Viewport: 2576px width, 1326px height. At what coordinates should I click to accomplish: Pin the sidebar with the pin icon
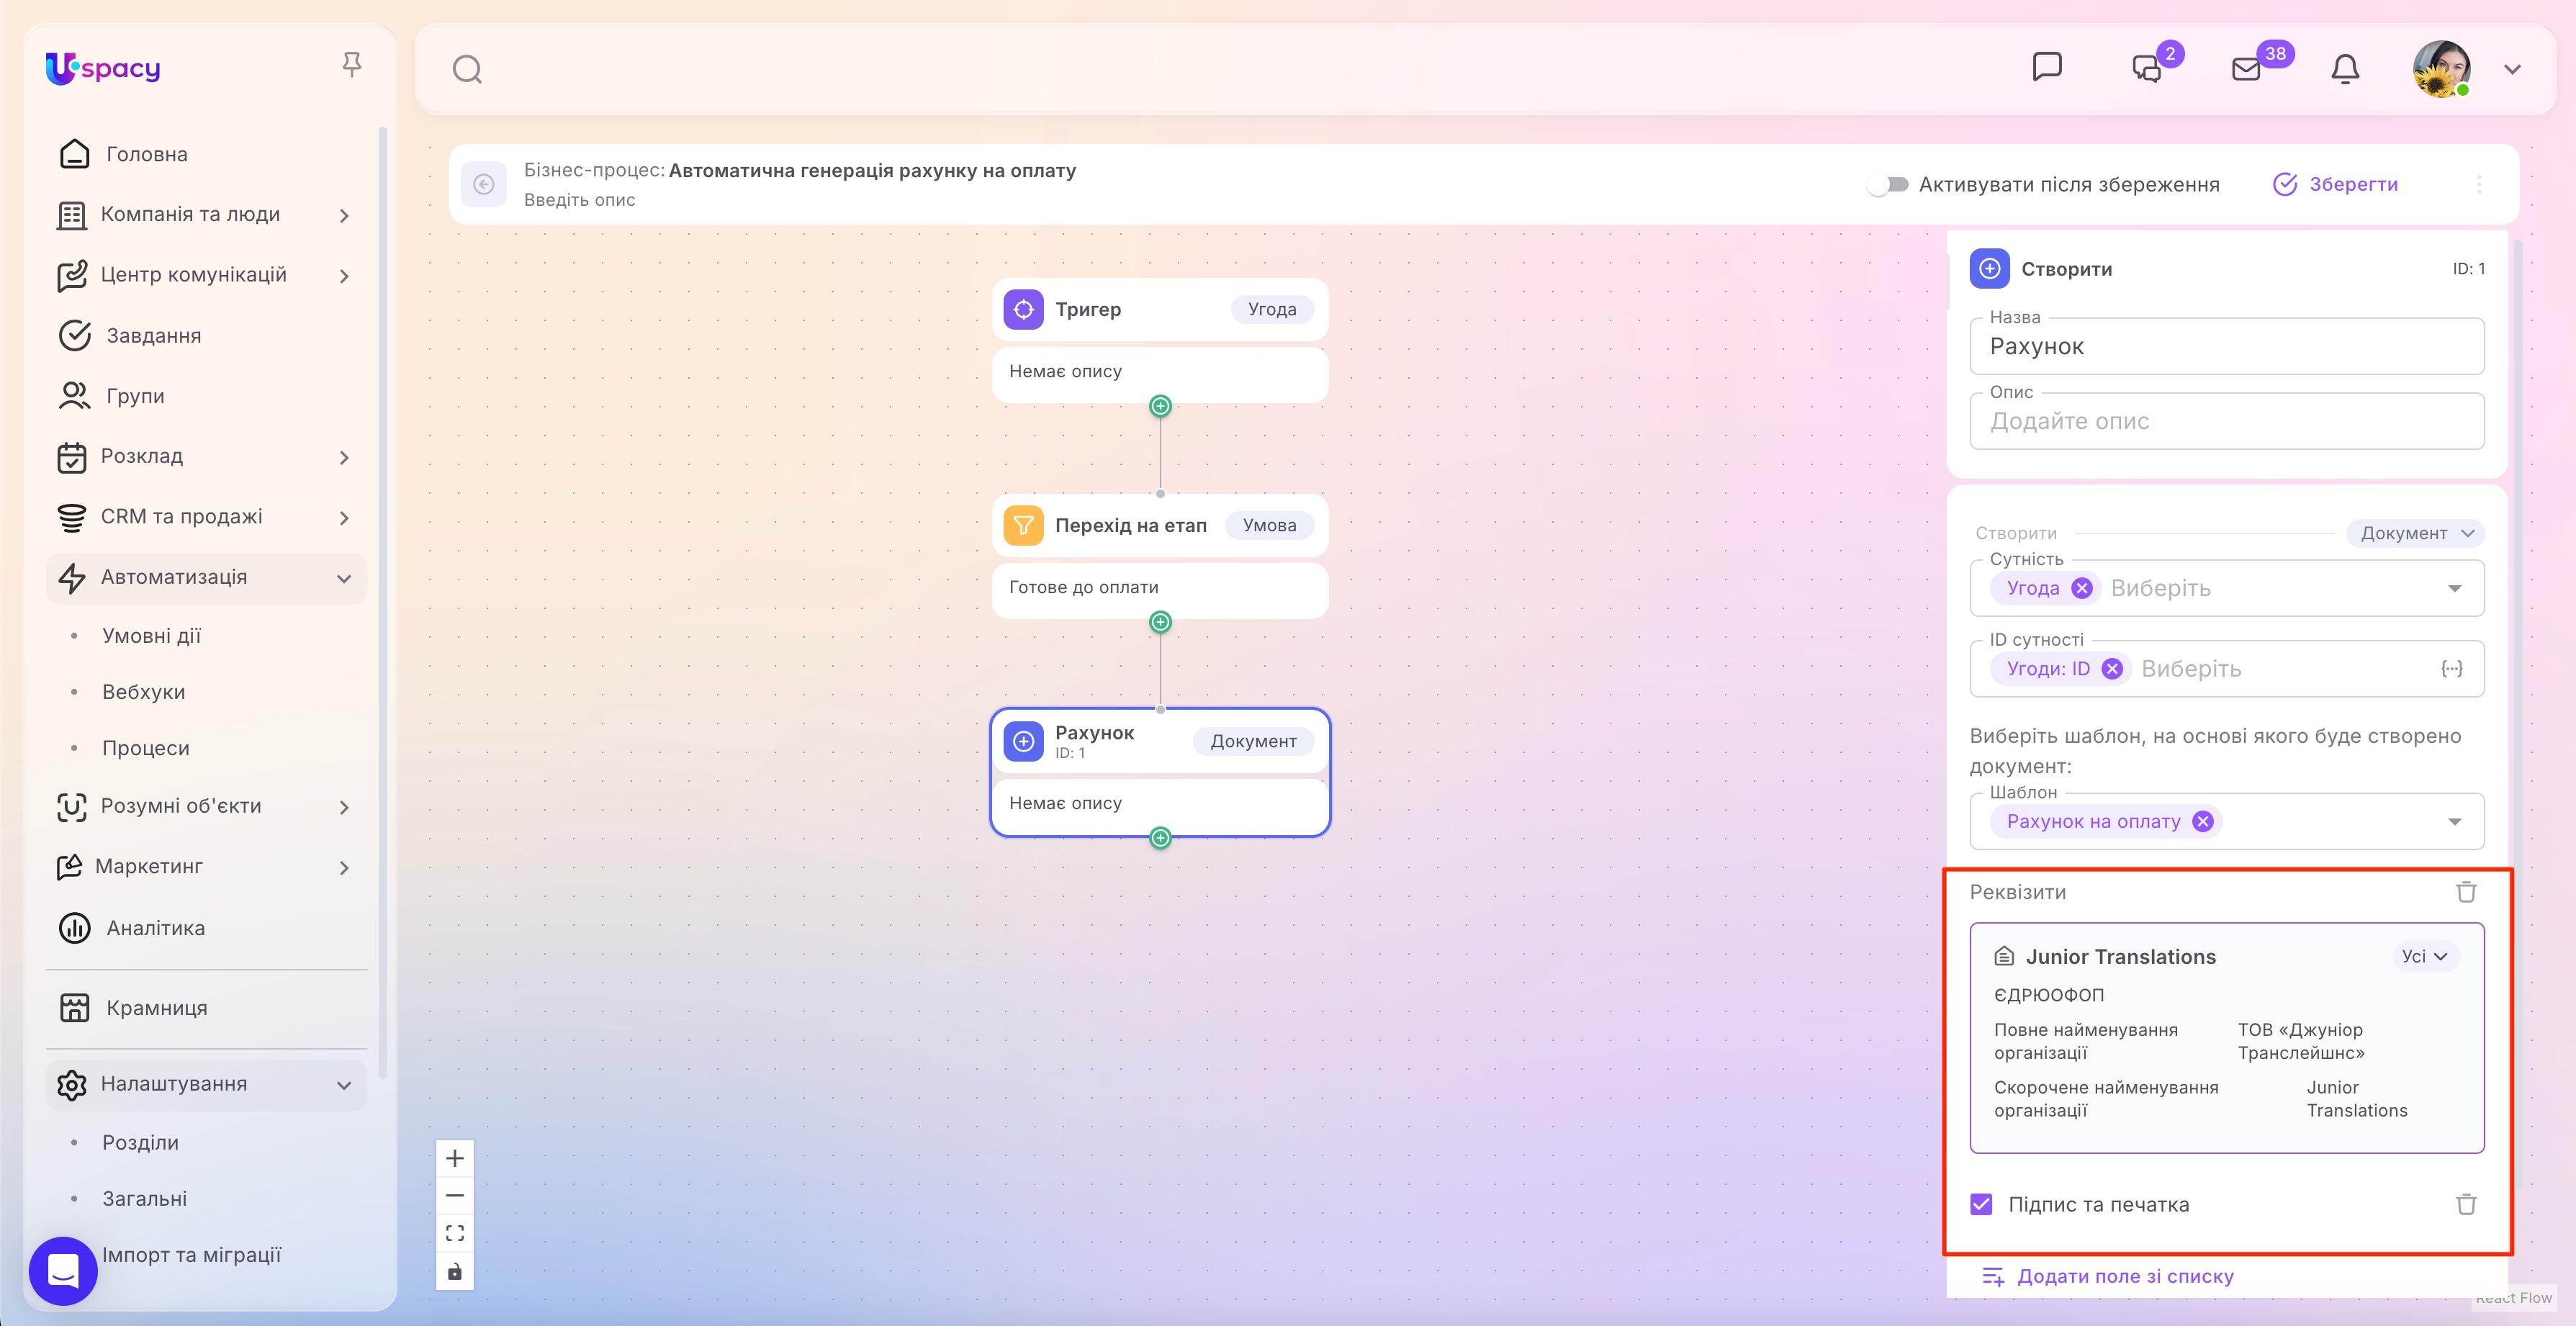351,66
